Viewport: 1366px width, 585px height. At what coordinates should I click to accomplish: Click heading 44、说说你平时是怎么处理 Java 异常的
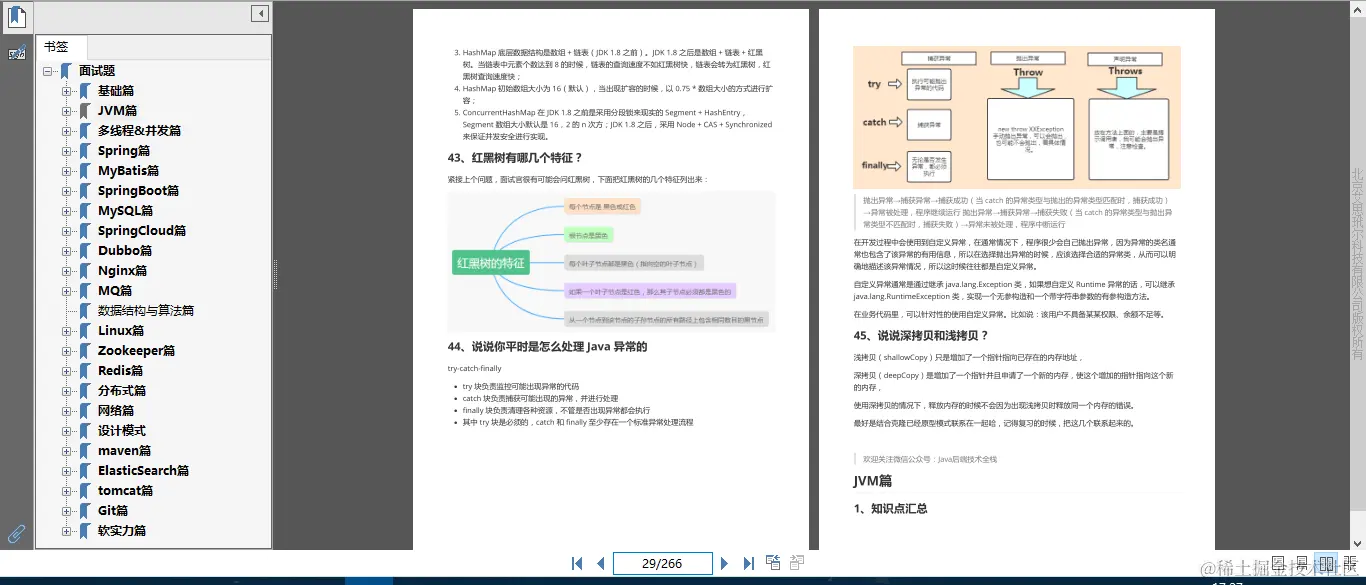tap(547, 347)
